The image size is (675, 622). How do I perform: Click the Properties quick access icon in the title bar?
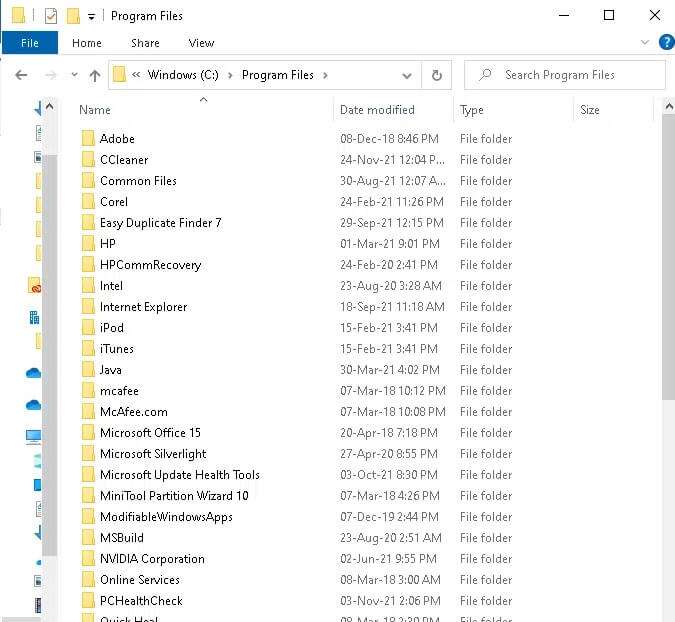[51, 16]
